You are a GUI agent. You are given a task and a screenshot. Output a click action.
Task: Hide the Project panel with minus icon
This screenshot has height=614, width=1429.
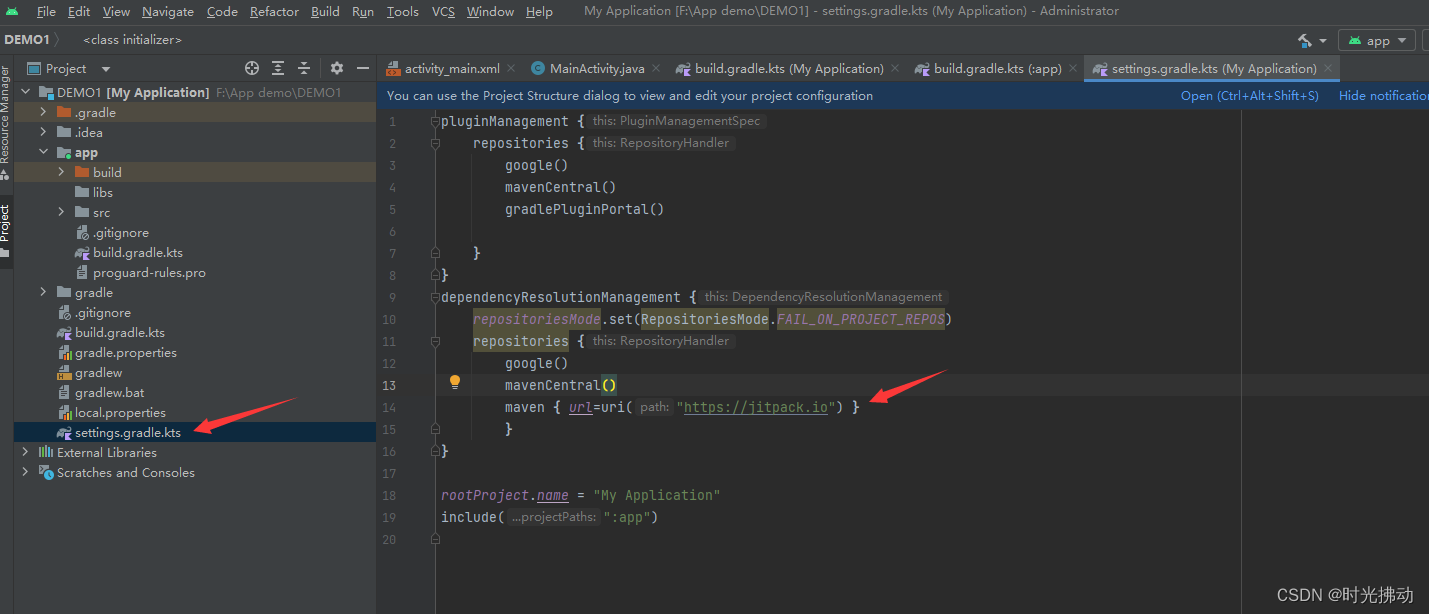click(x=361, y=68)
